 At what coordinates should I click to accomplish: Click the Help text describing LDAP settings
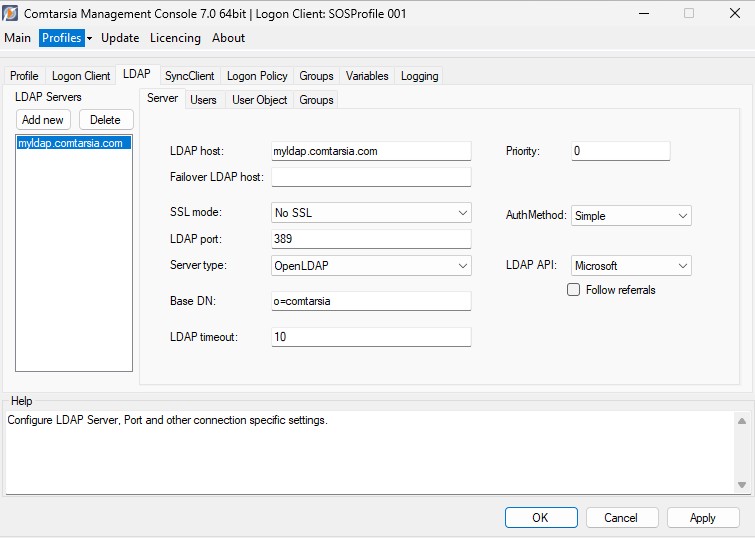[168, 420]
